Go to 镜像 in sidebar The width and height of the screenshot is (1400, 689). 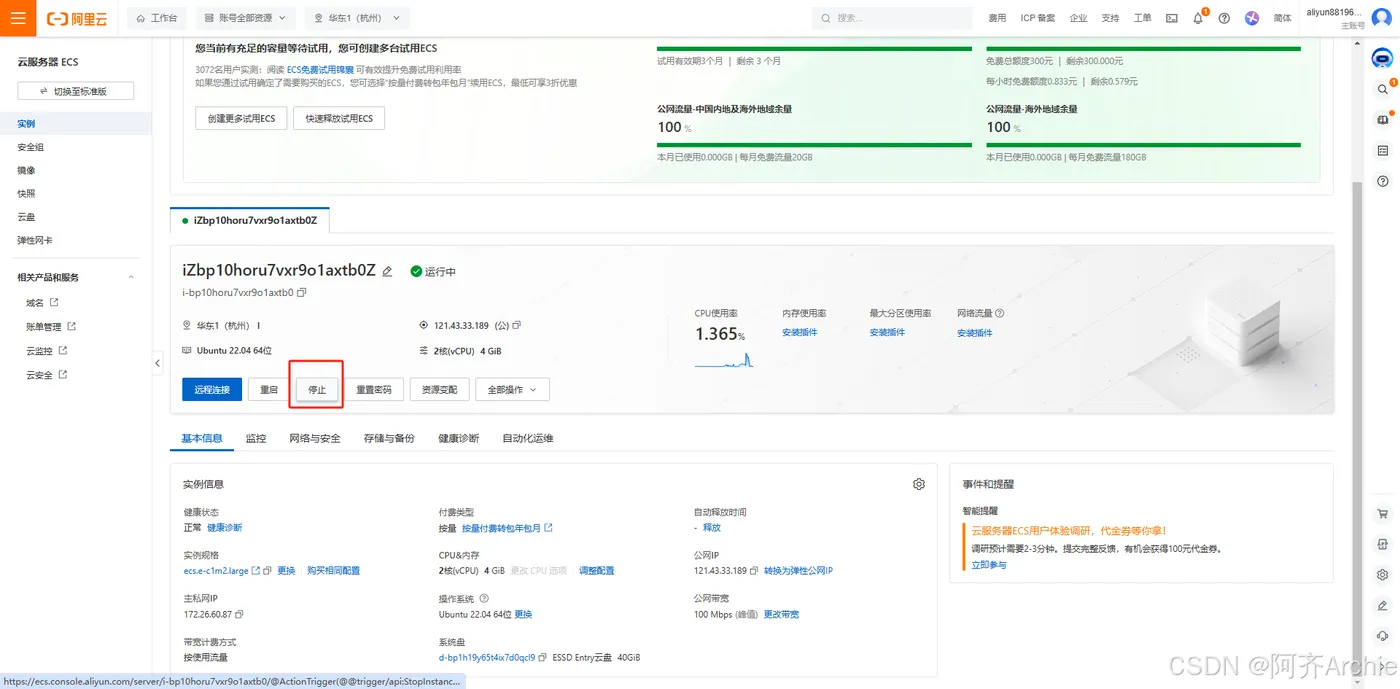coord(26,170)
